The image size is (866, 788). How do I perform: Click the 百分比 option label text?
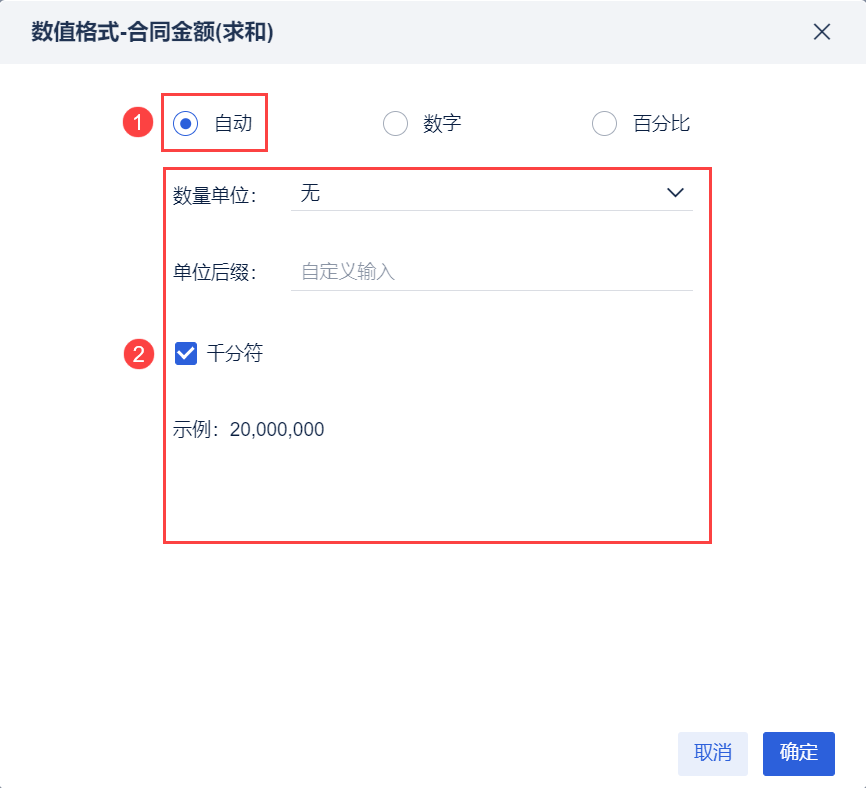coord(661,124)
